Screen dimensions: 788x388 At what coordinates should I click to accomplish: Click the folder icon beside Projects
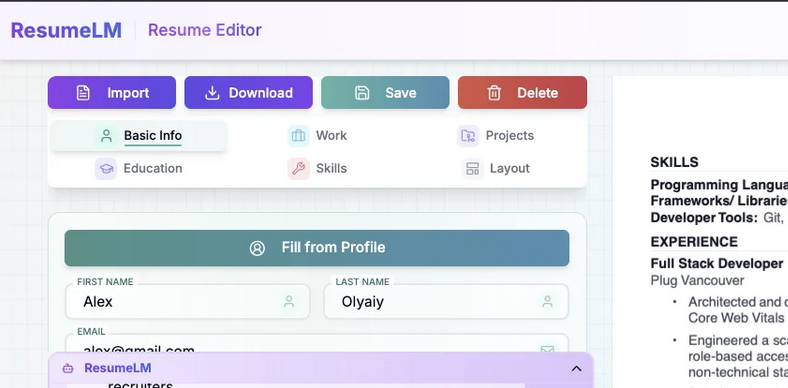point(468,136)
